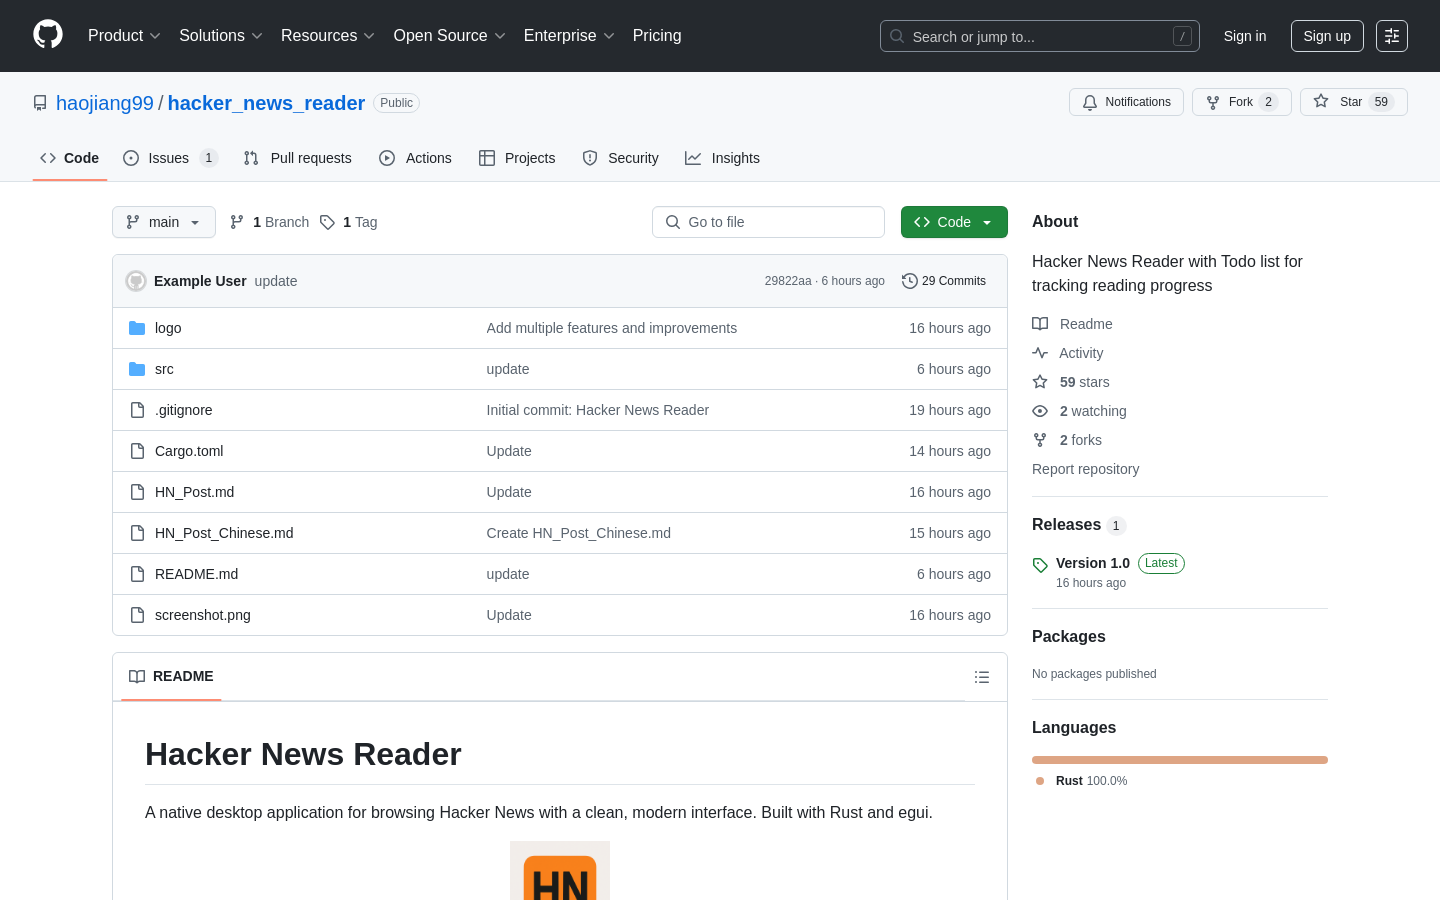Click the src folder icon
Viewport: 1440px width, 900px height.
(137, 369)
